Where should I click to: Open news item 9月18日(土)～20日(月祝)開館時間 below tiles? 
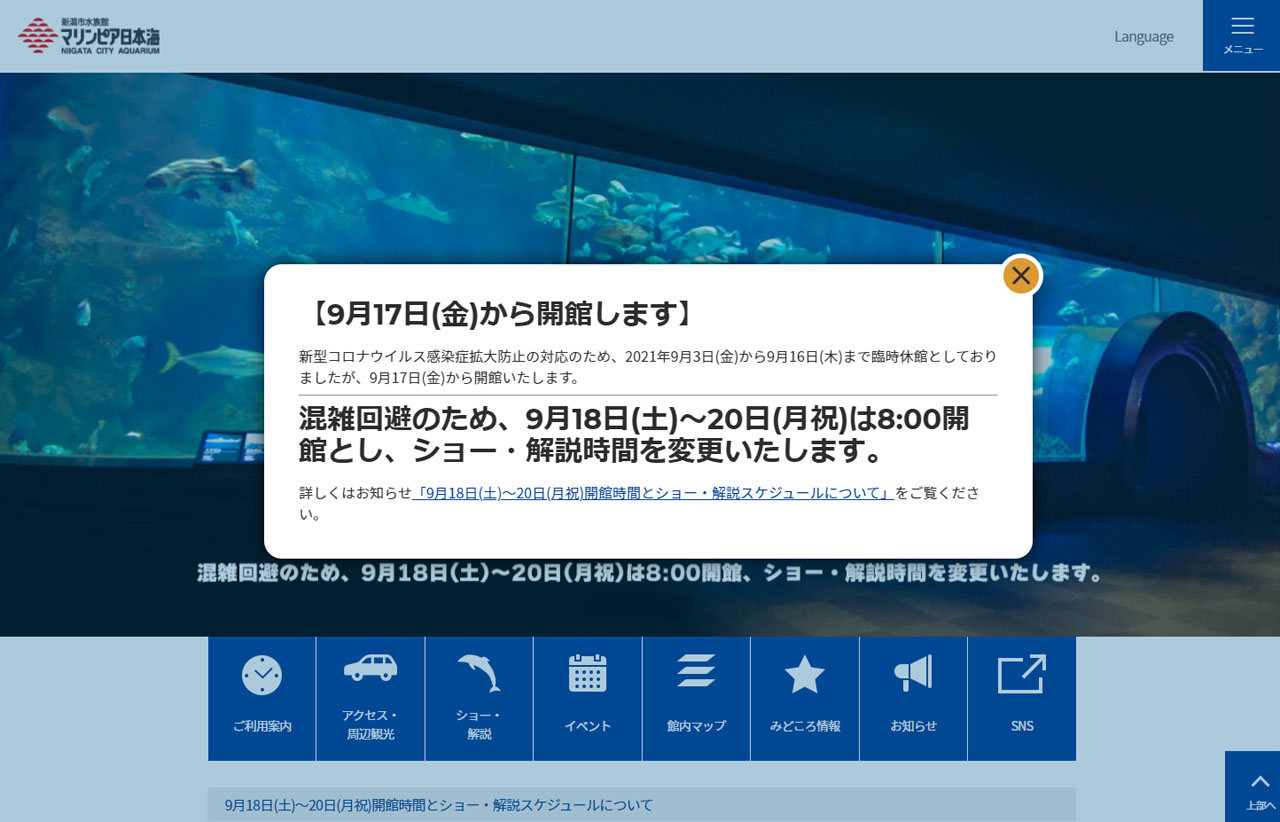[x=641, y=804]
